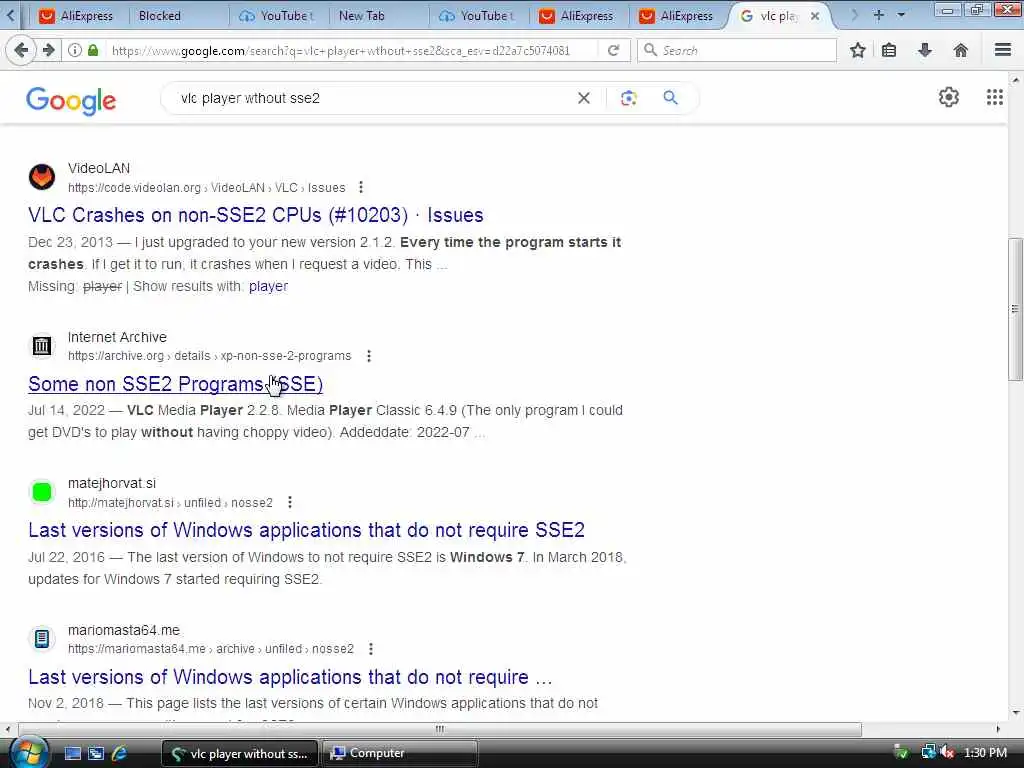
Task: Open the Windows Start orb
Action: pos(27,753)
